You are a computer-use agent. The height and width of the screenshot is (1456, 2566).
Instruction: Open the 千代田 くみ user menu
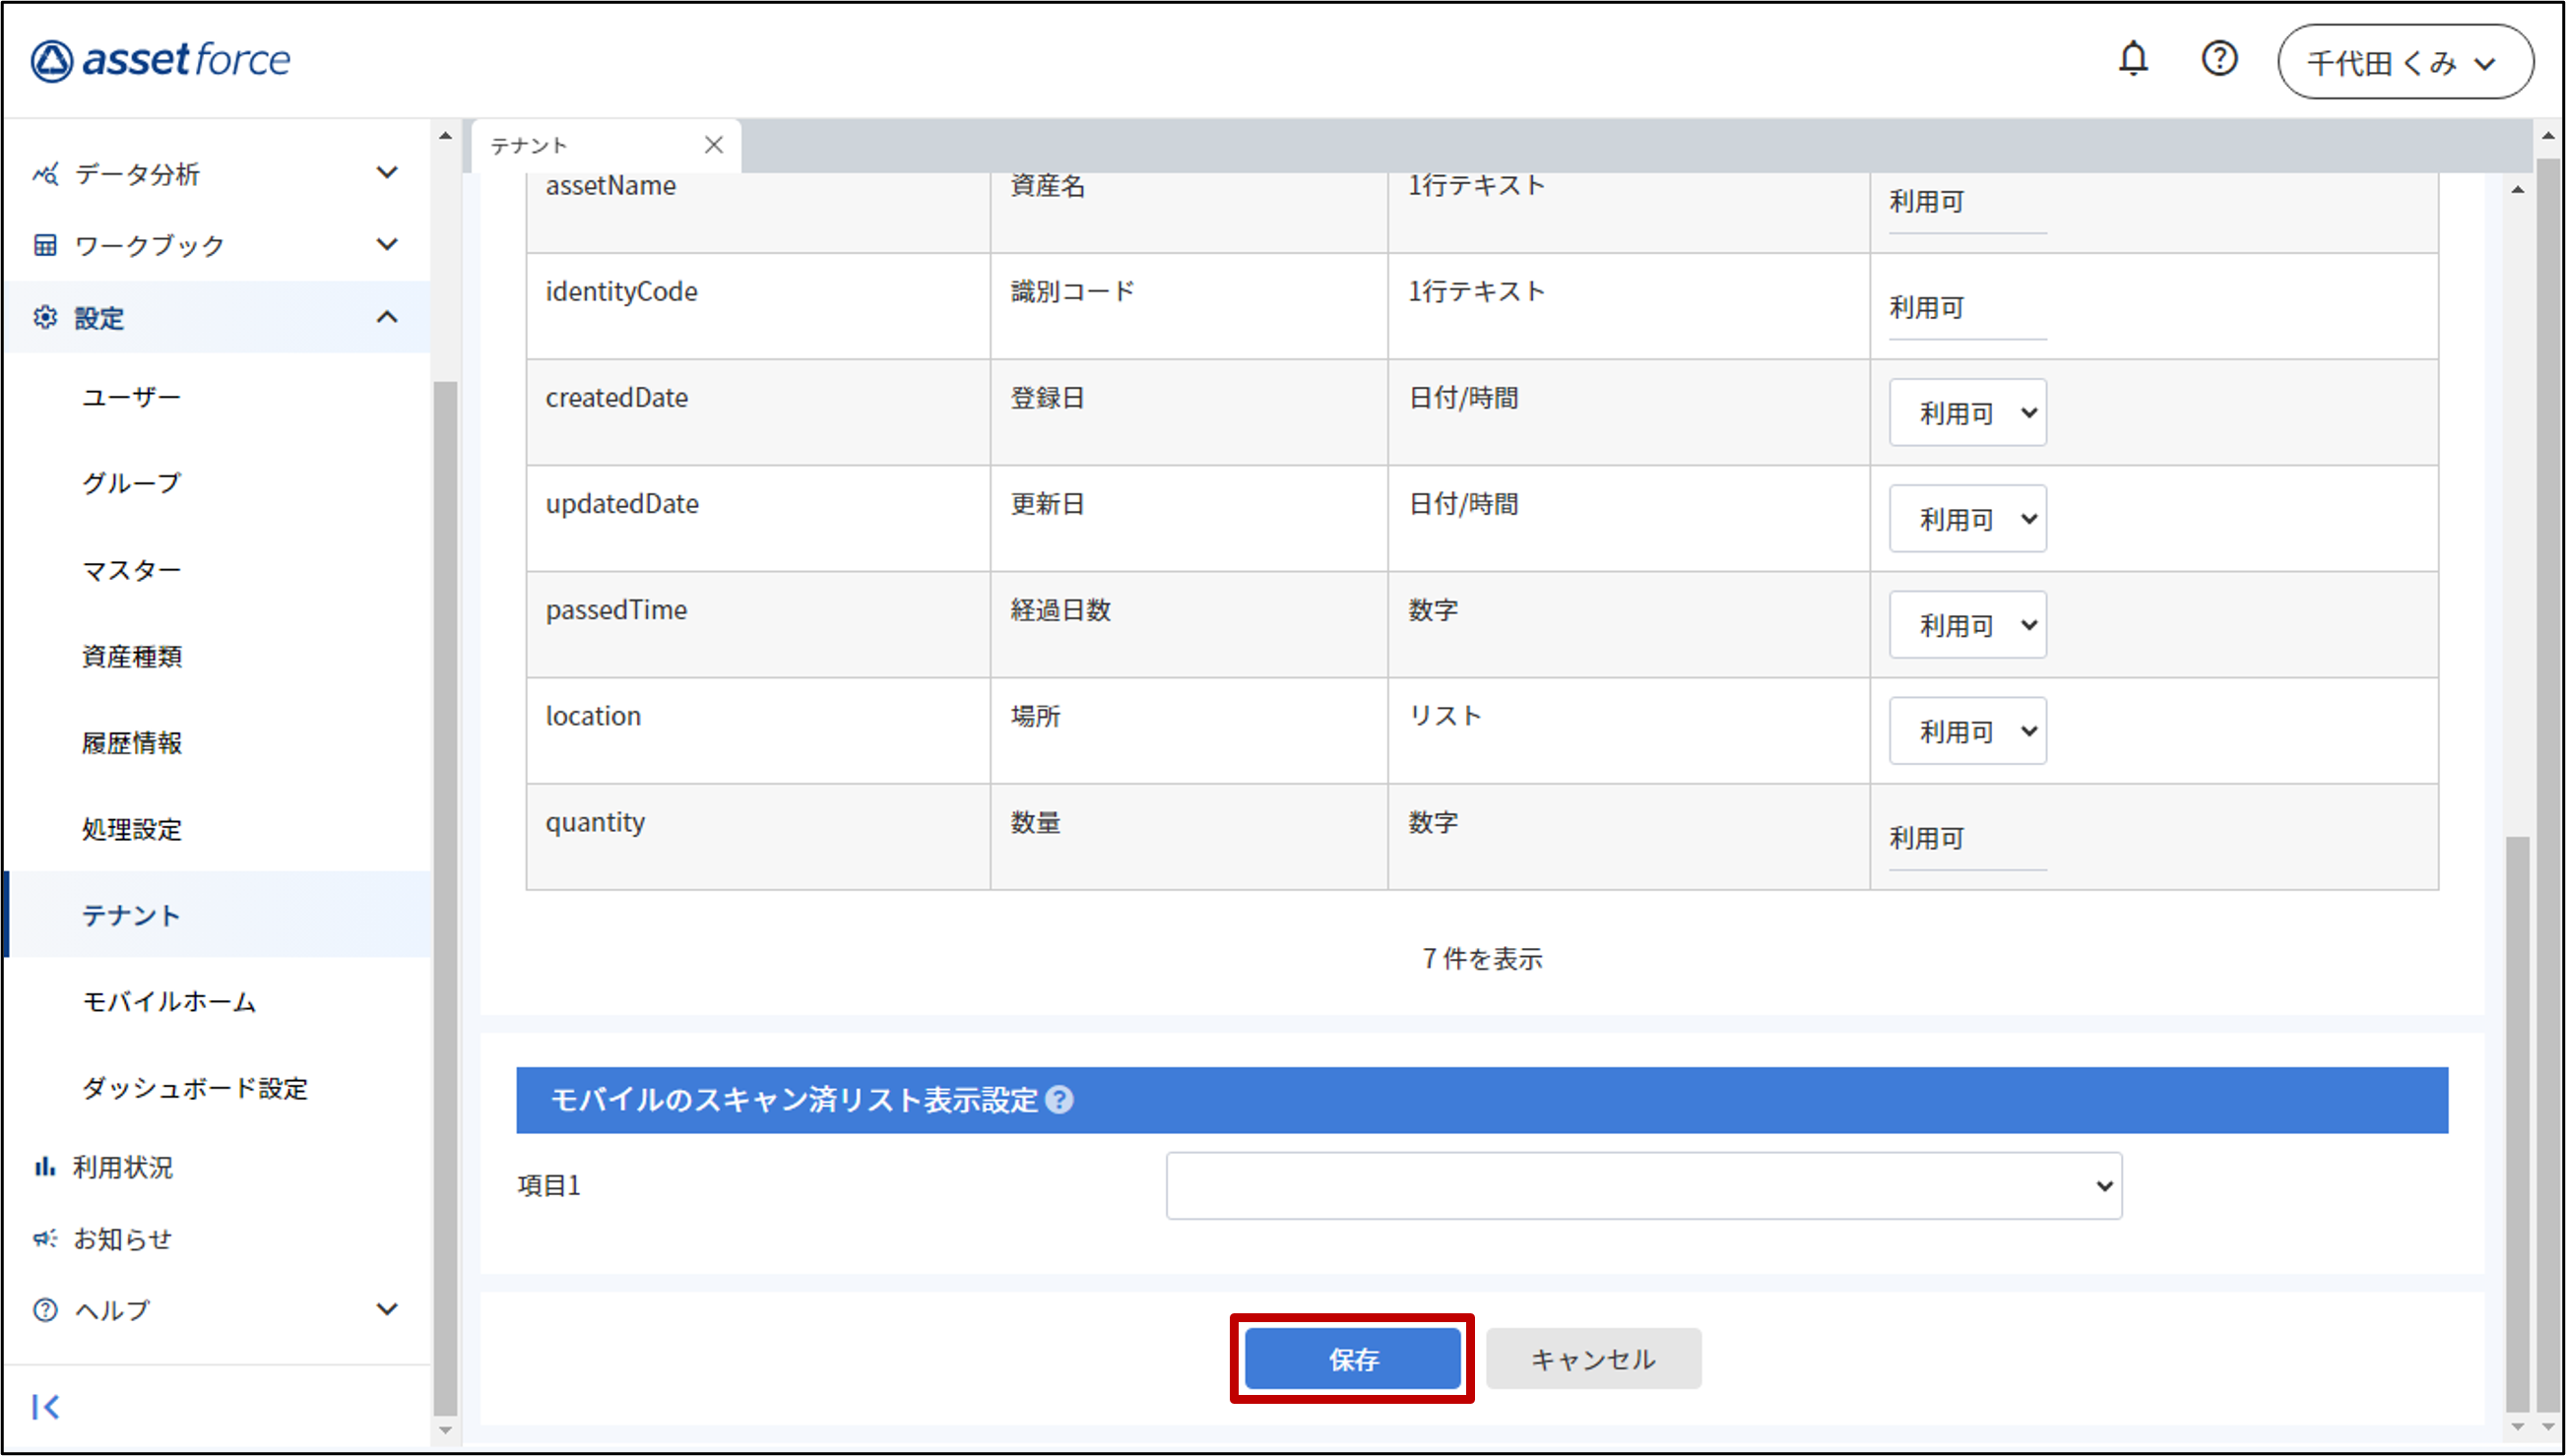pos(2405,62)
